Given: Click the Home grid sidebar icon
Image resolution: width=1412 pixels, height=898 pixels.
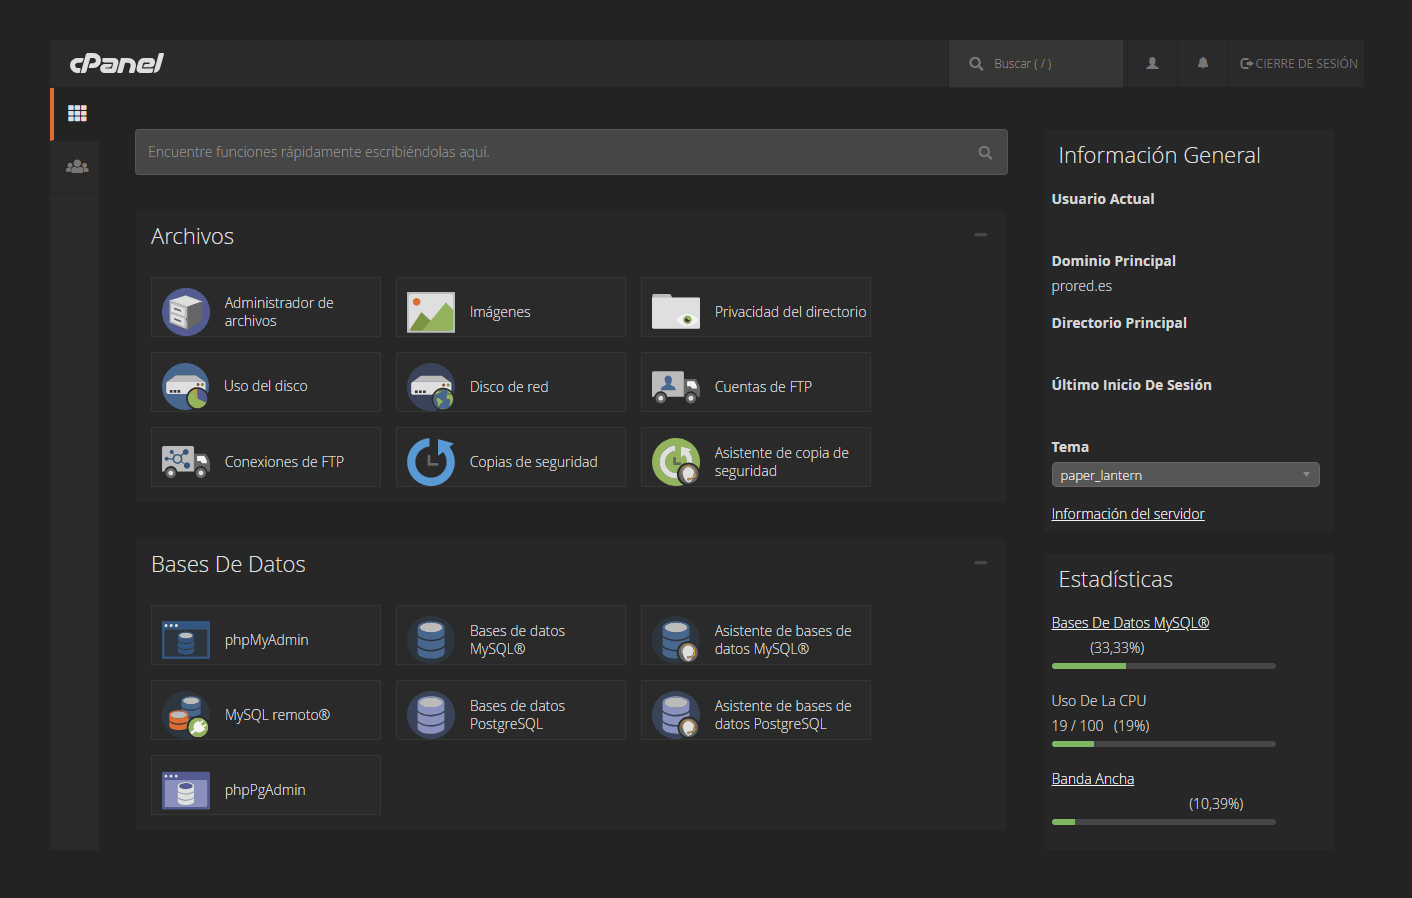Looking at the screenshot, I should tap(77, 113).
